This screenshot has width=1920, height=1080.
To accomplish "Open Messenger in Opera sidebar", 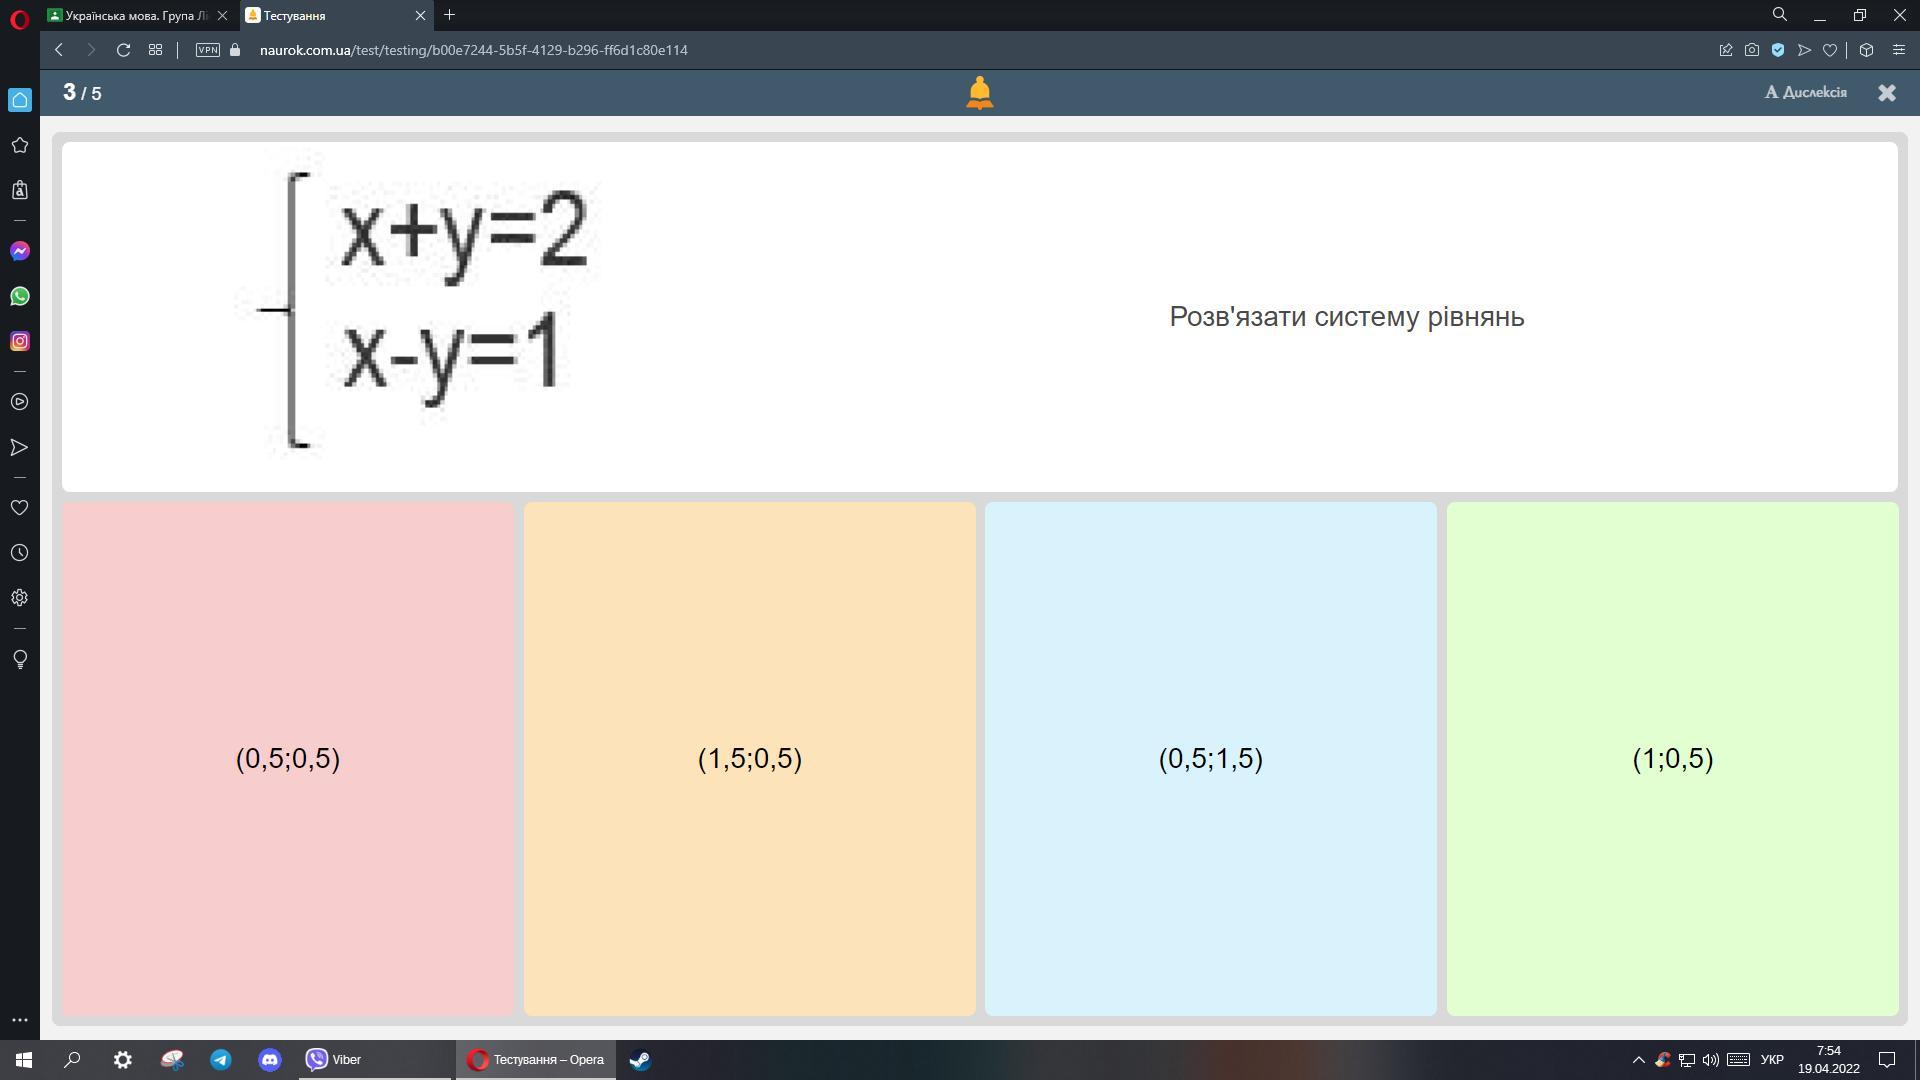I will pos(19,251).
